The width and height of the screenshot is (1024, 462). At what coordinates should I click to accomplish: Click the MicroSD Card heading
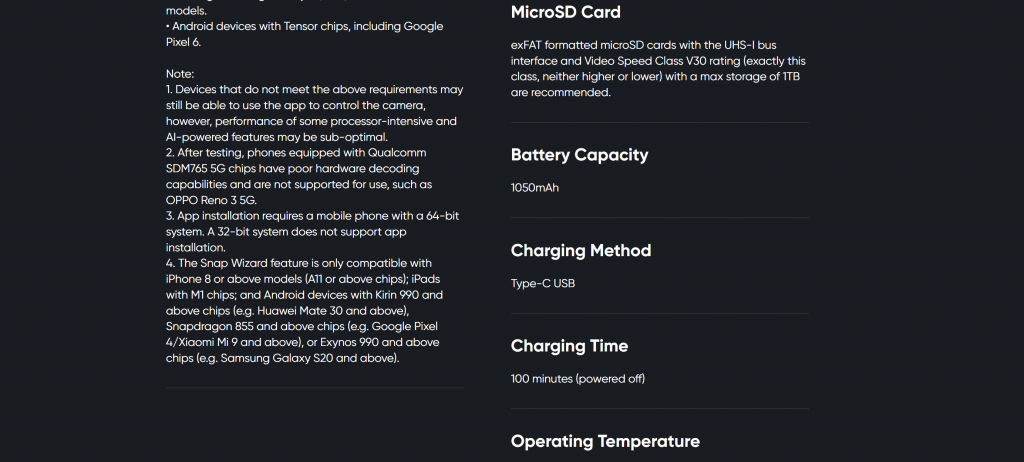click(566, 12)
